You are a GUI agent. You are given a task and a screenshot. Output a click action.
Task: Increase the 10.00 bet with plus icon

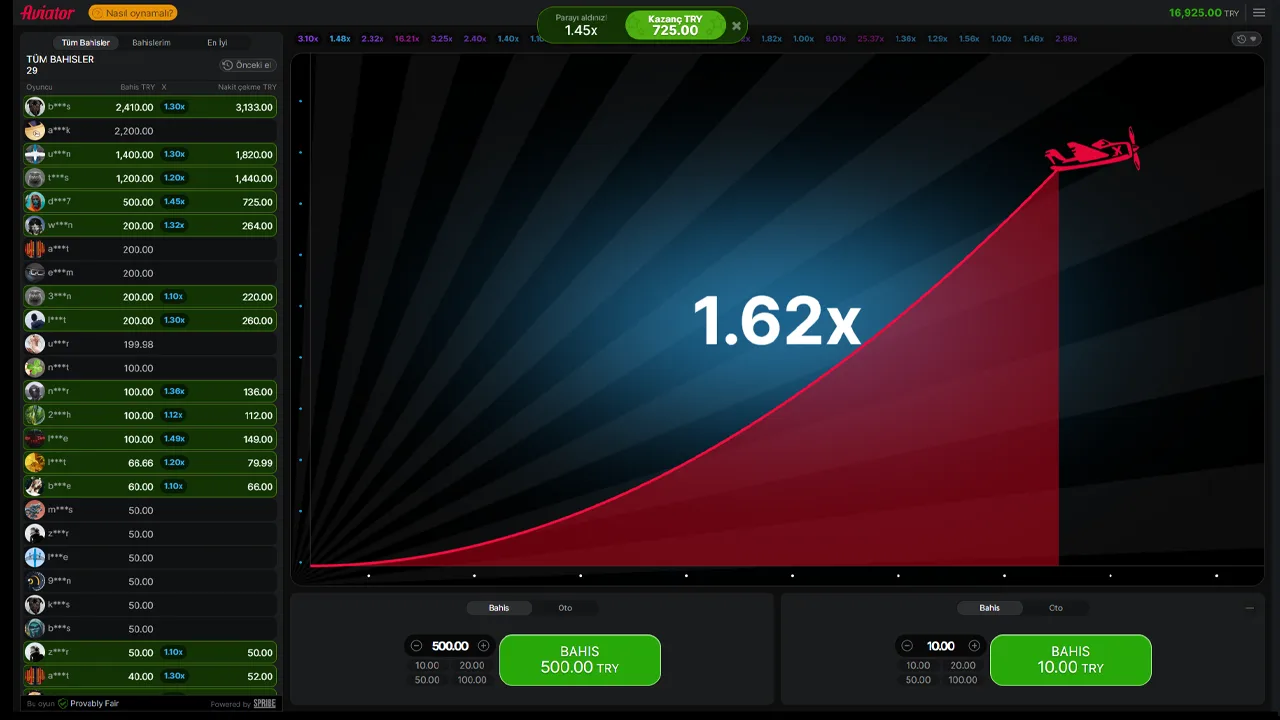tap(974, 646)
